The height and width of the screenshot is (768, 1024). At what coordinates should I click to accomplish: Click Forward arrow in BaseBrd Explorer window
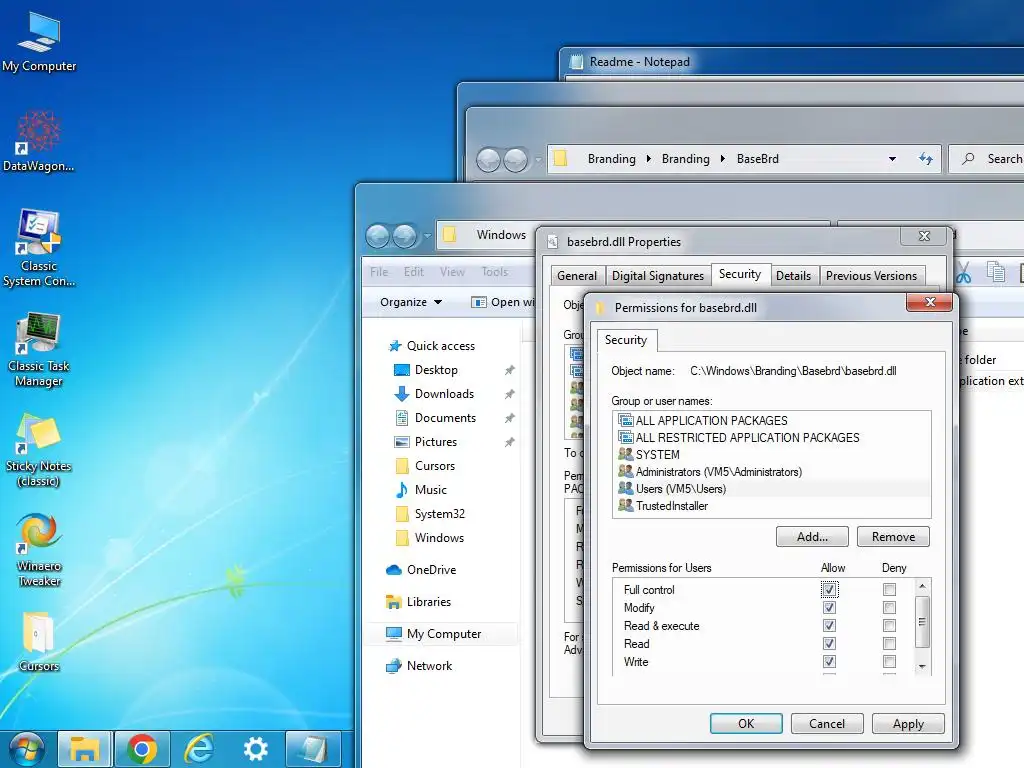(x=516, y=159)
